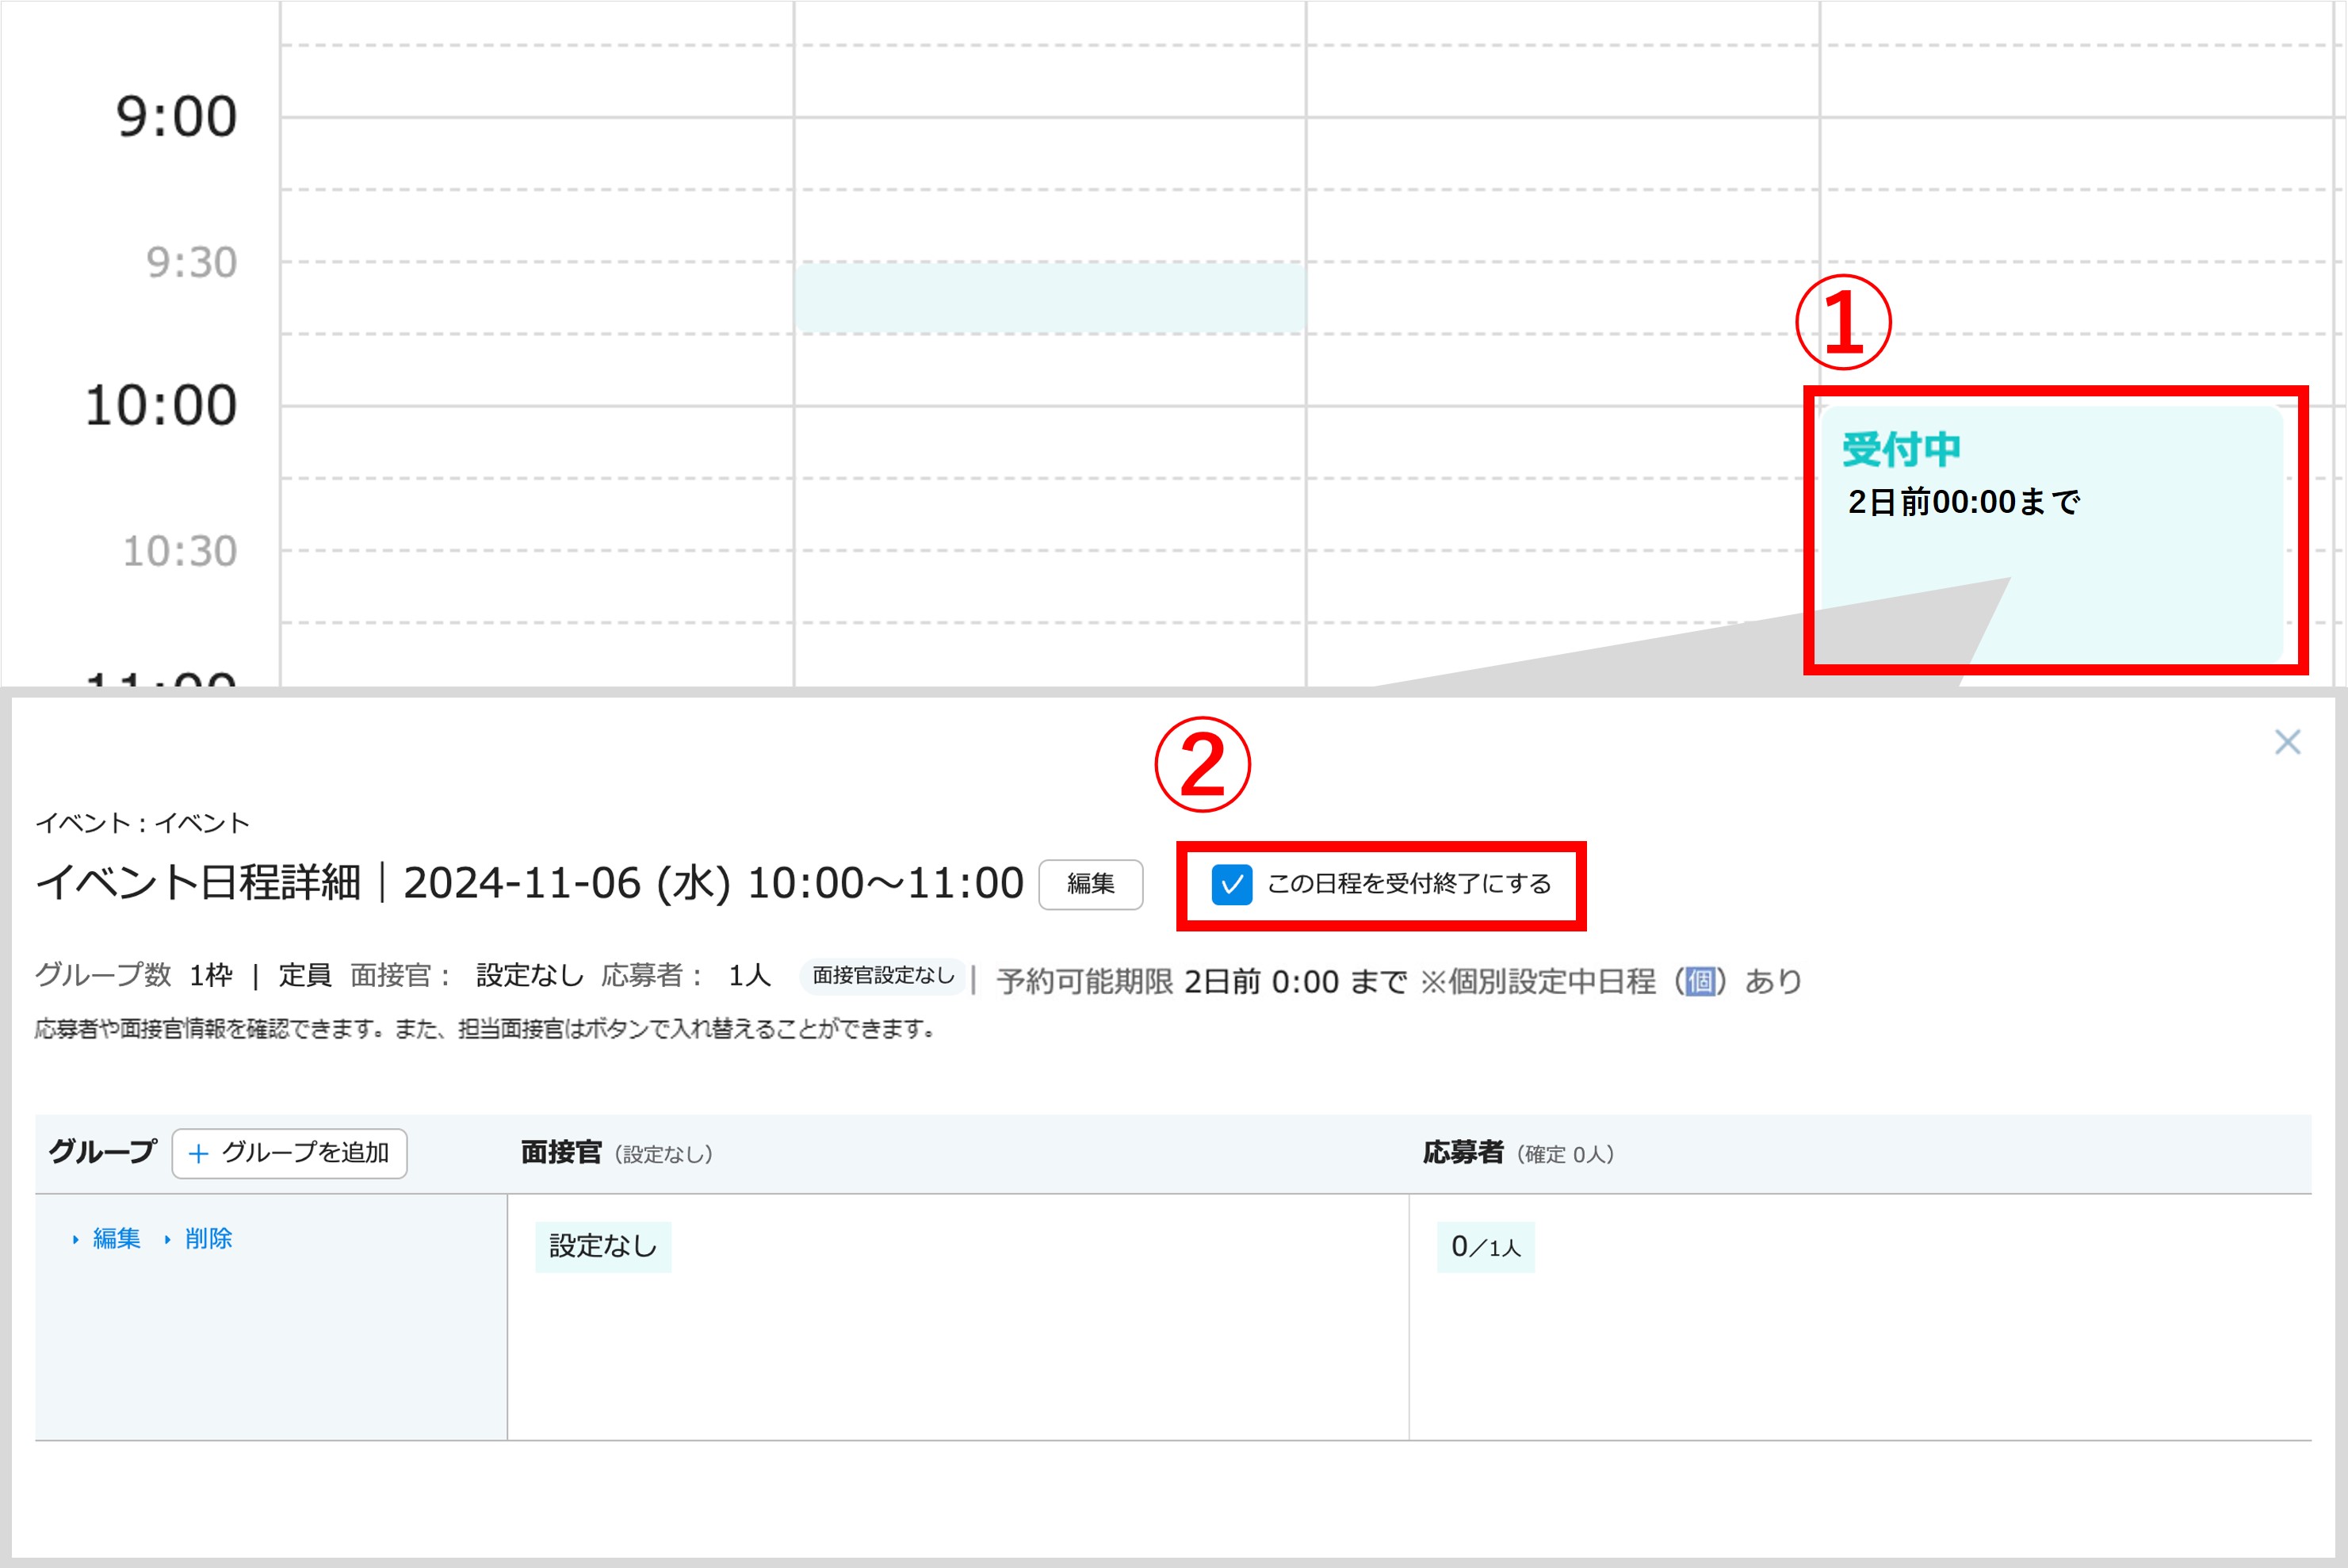Click the 0/1人 applicant count cell
This screenshot has width=2348, height=1568.
(x=1485, y=1247)
